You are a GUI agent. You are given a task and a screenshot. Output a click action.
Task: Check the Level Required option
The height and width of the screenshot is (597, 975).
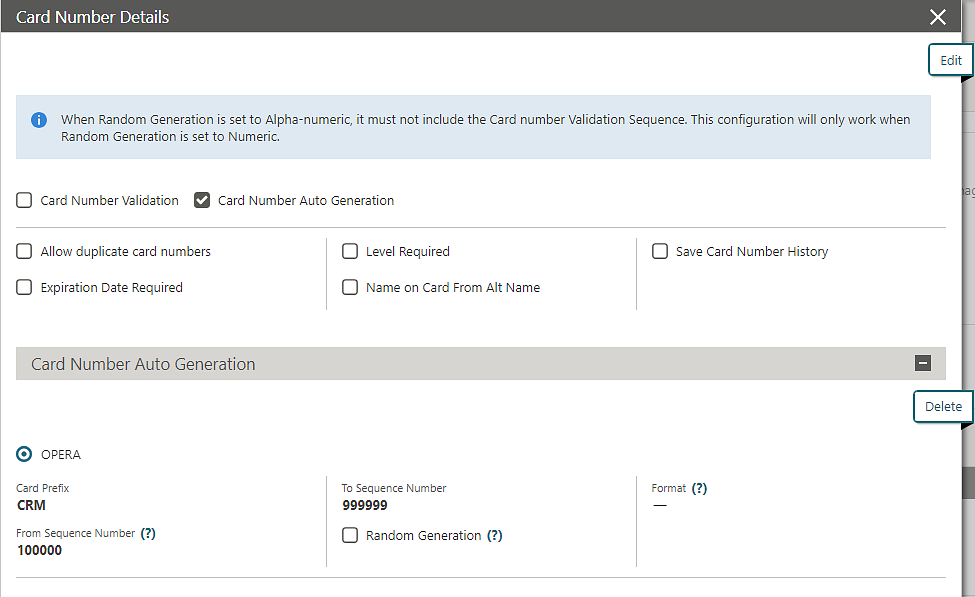(x=349, y=251)
